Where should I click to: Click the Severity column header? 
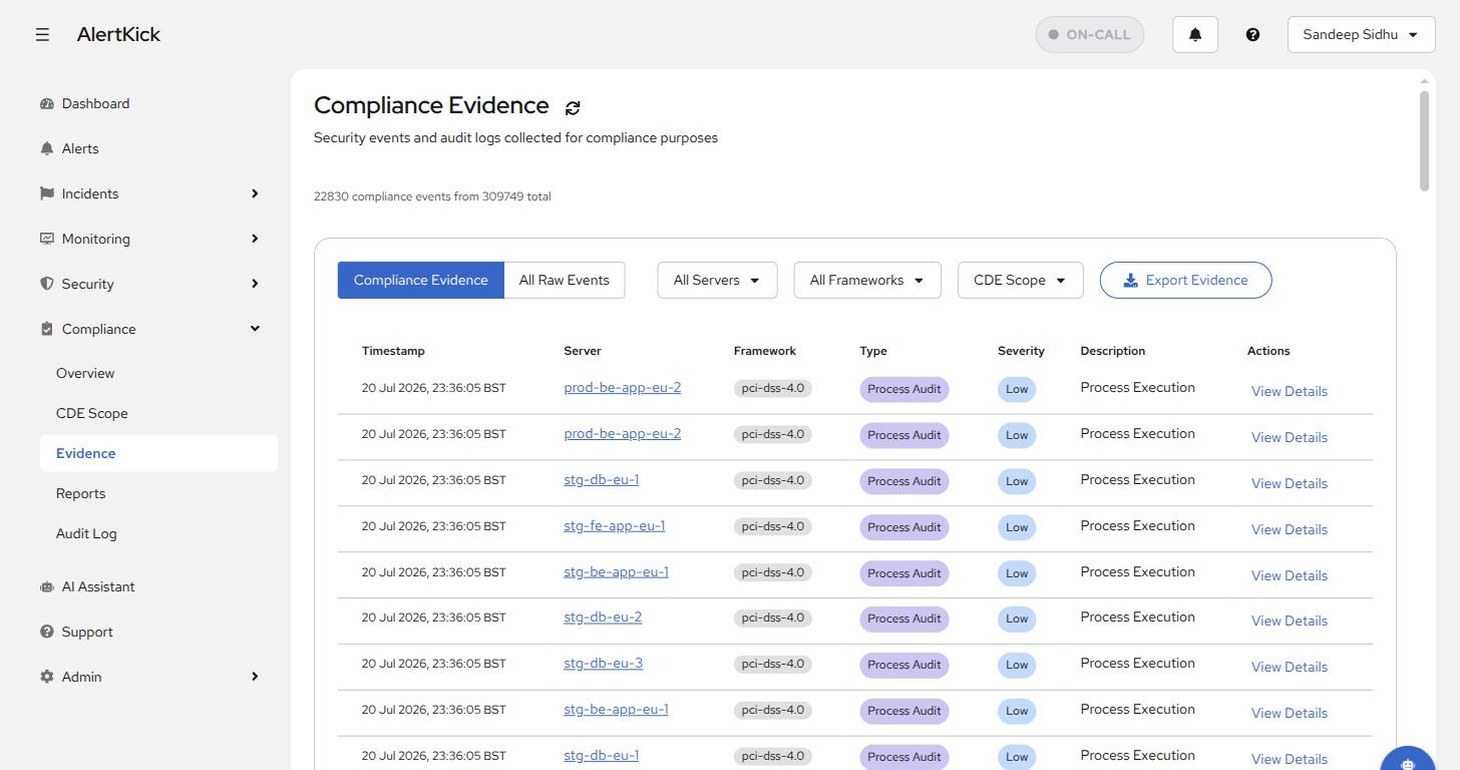coord(1021,351)
